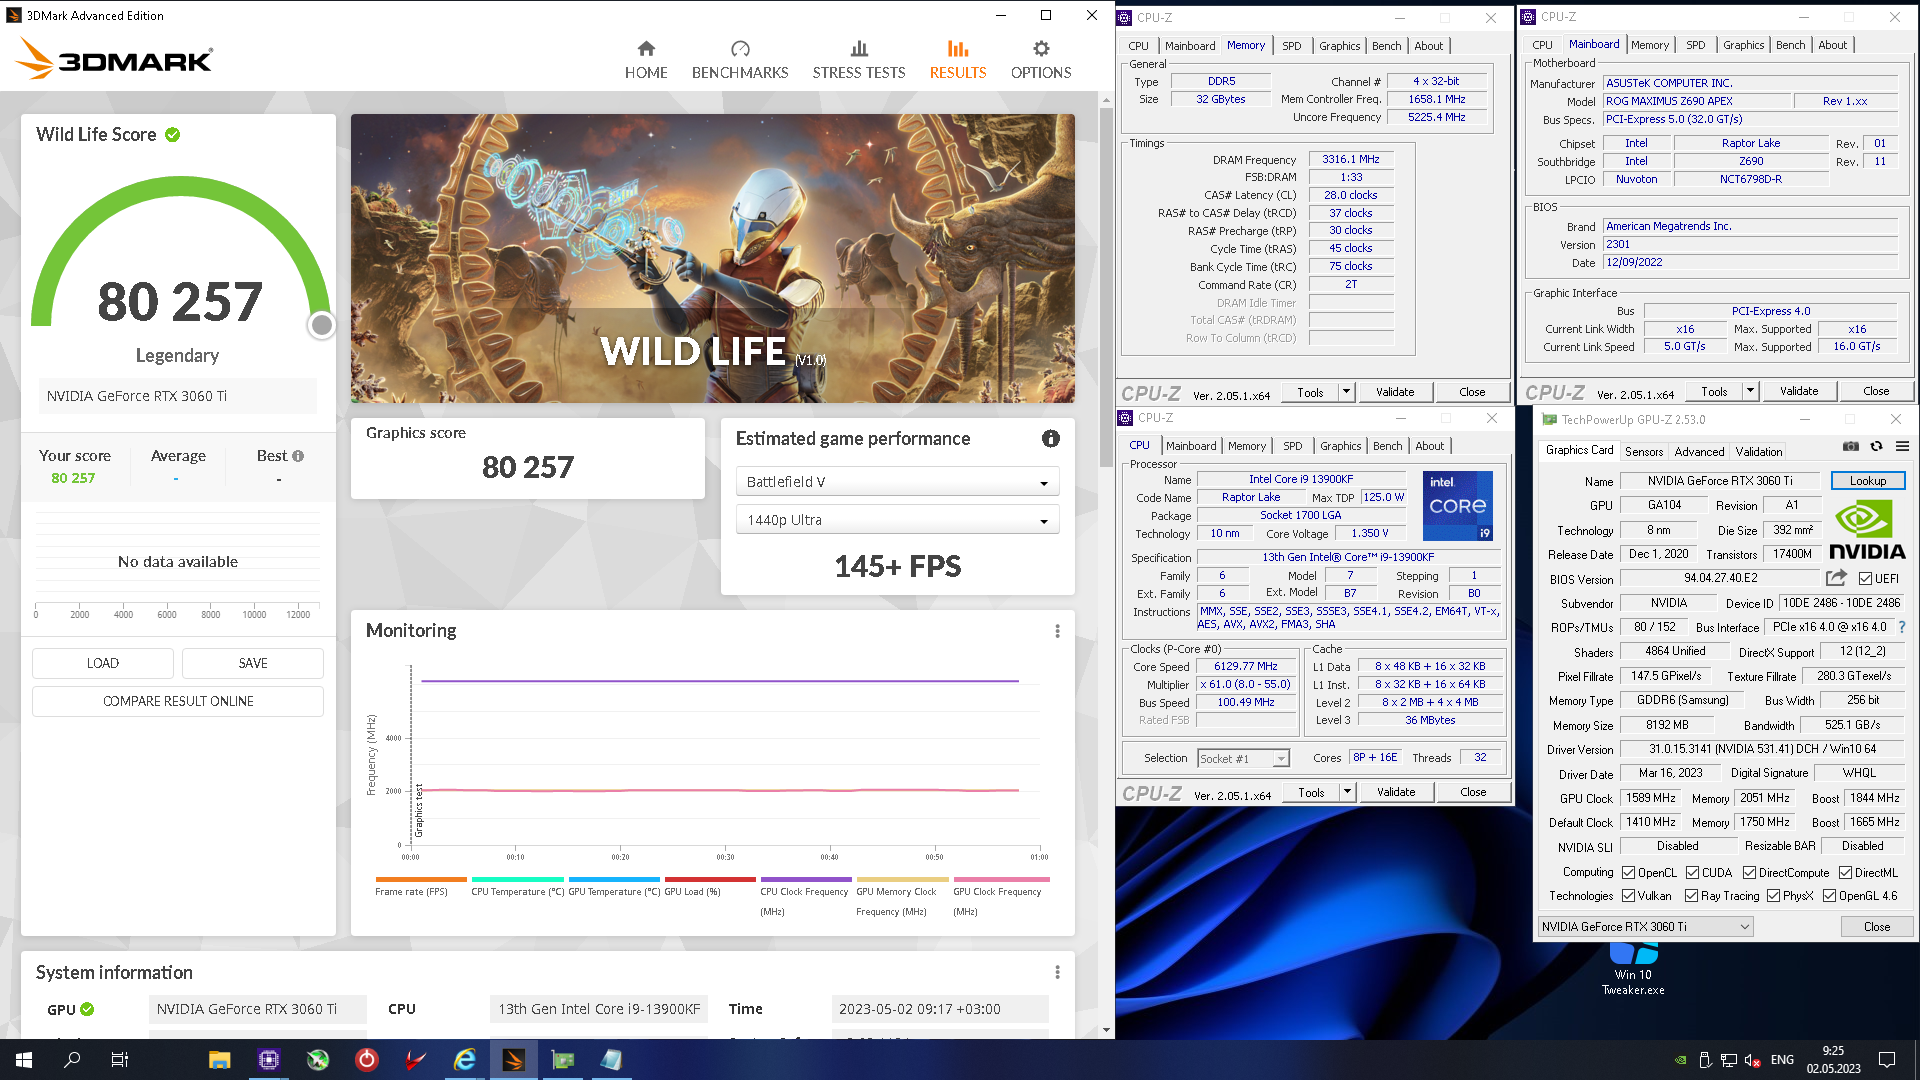Click the Bus Interface question mark in GPU-Z
1920x1080 pixels.
coord(1902,627)
